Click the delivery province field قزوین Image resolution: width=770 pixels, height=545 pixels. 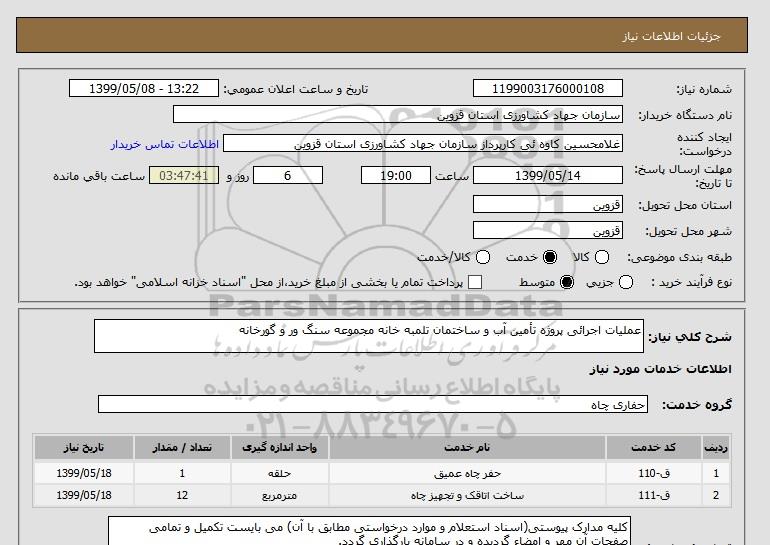point(548,204)
